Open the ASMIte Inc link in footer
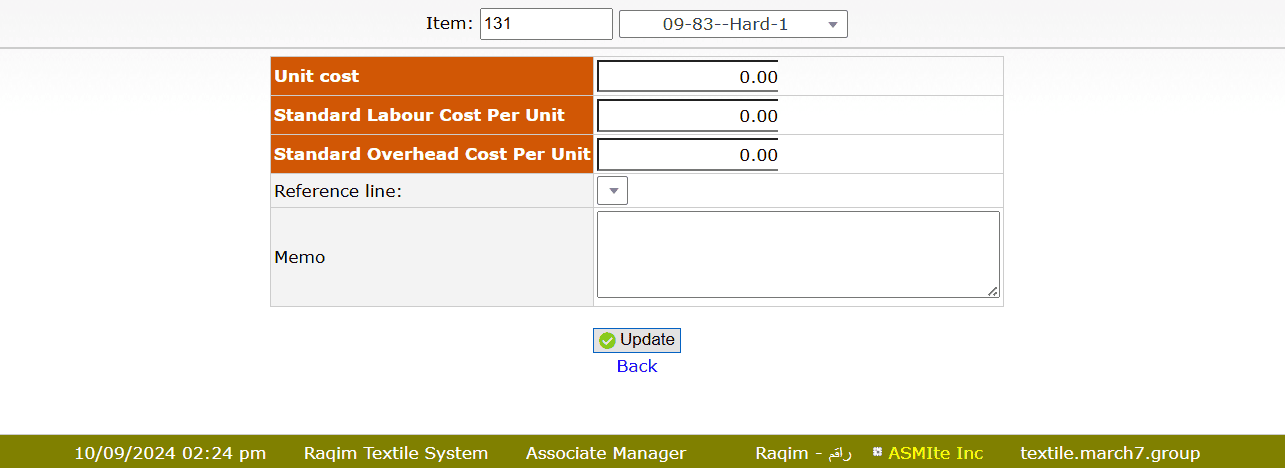Screen dimensions: 1285x468 [x=935, y=453]
